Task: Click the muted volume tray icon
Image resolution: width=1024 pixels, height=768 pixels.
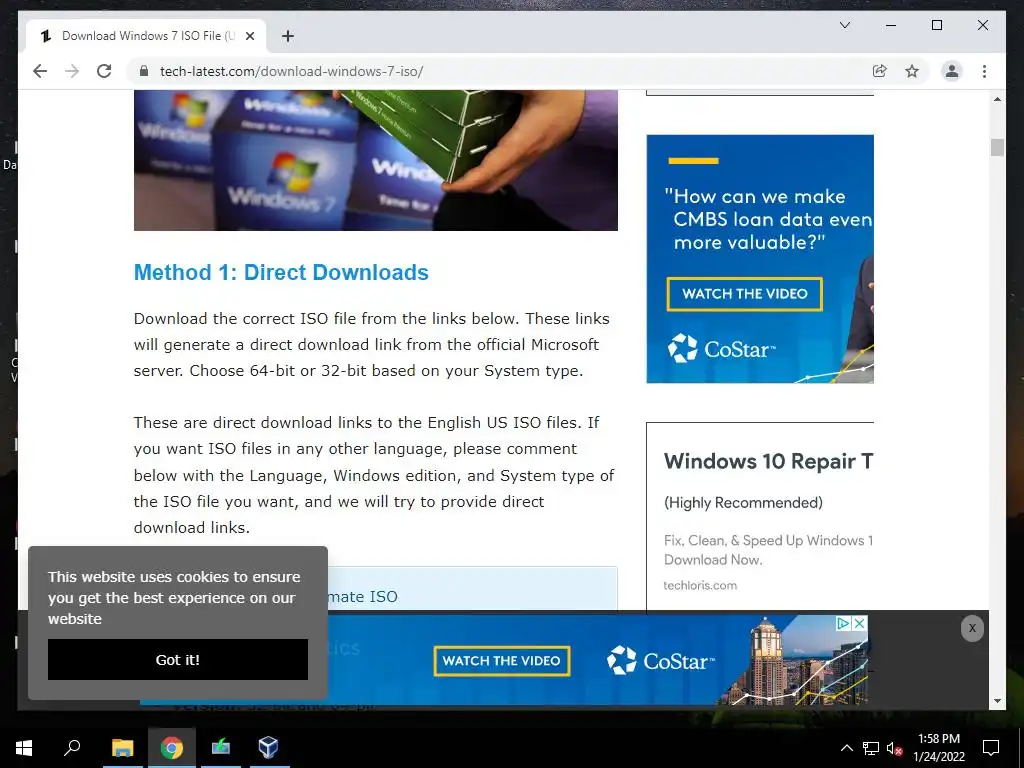Action: pyautogui.click(x=894, y=748)
